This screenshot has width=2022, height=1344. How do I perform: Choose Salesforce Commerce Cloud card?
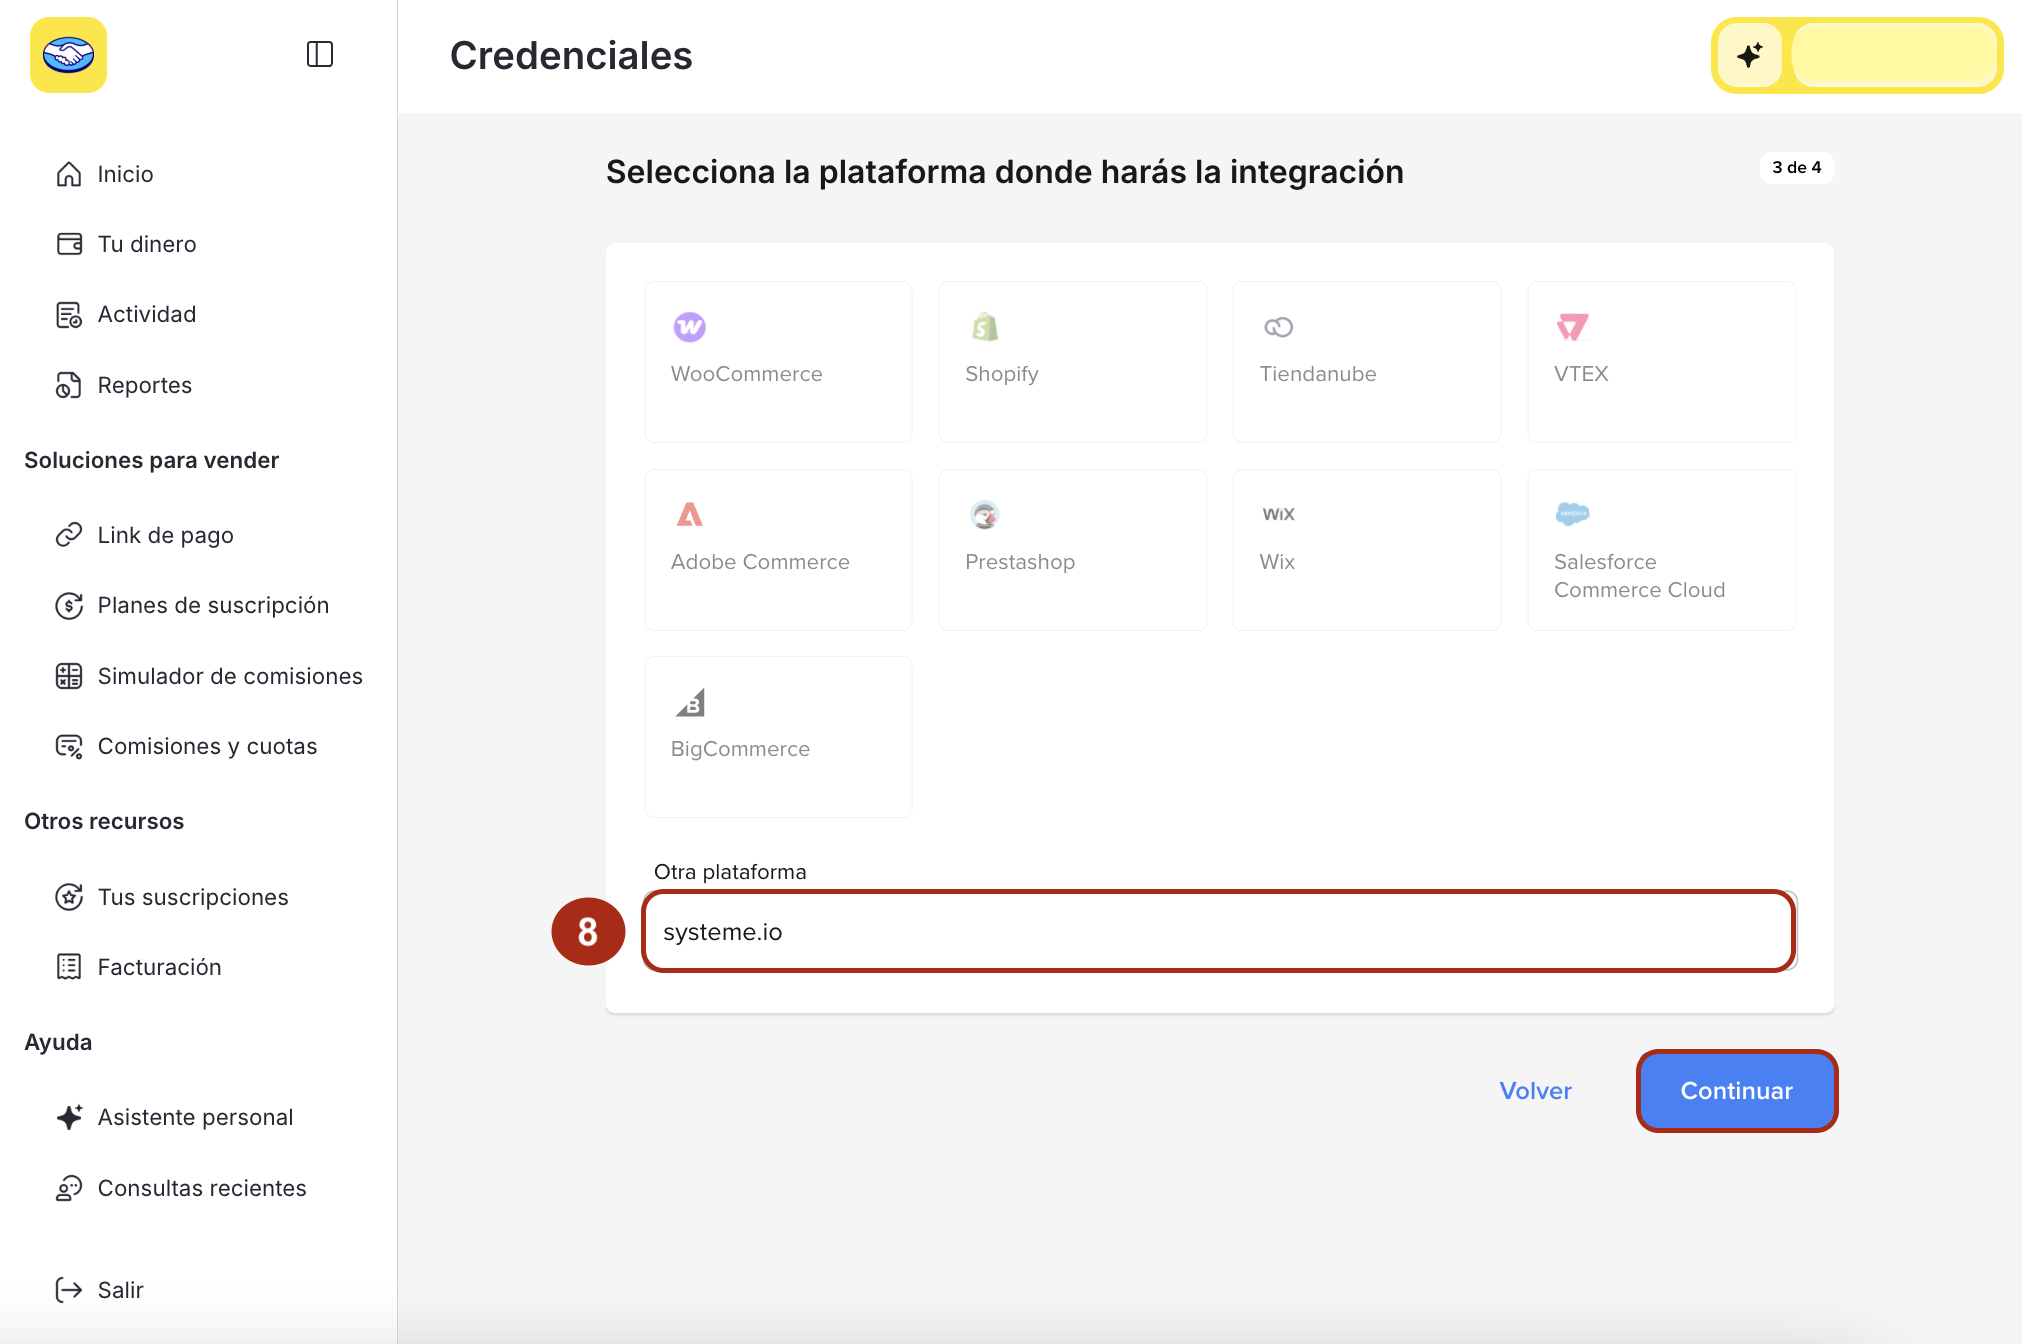click(x=1662, y=550)
